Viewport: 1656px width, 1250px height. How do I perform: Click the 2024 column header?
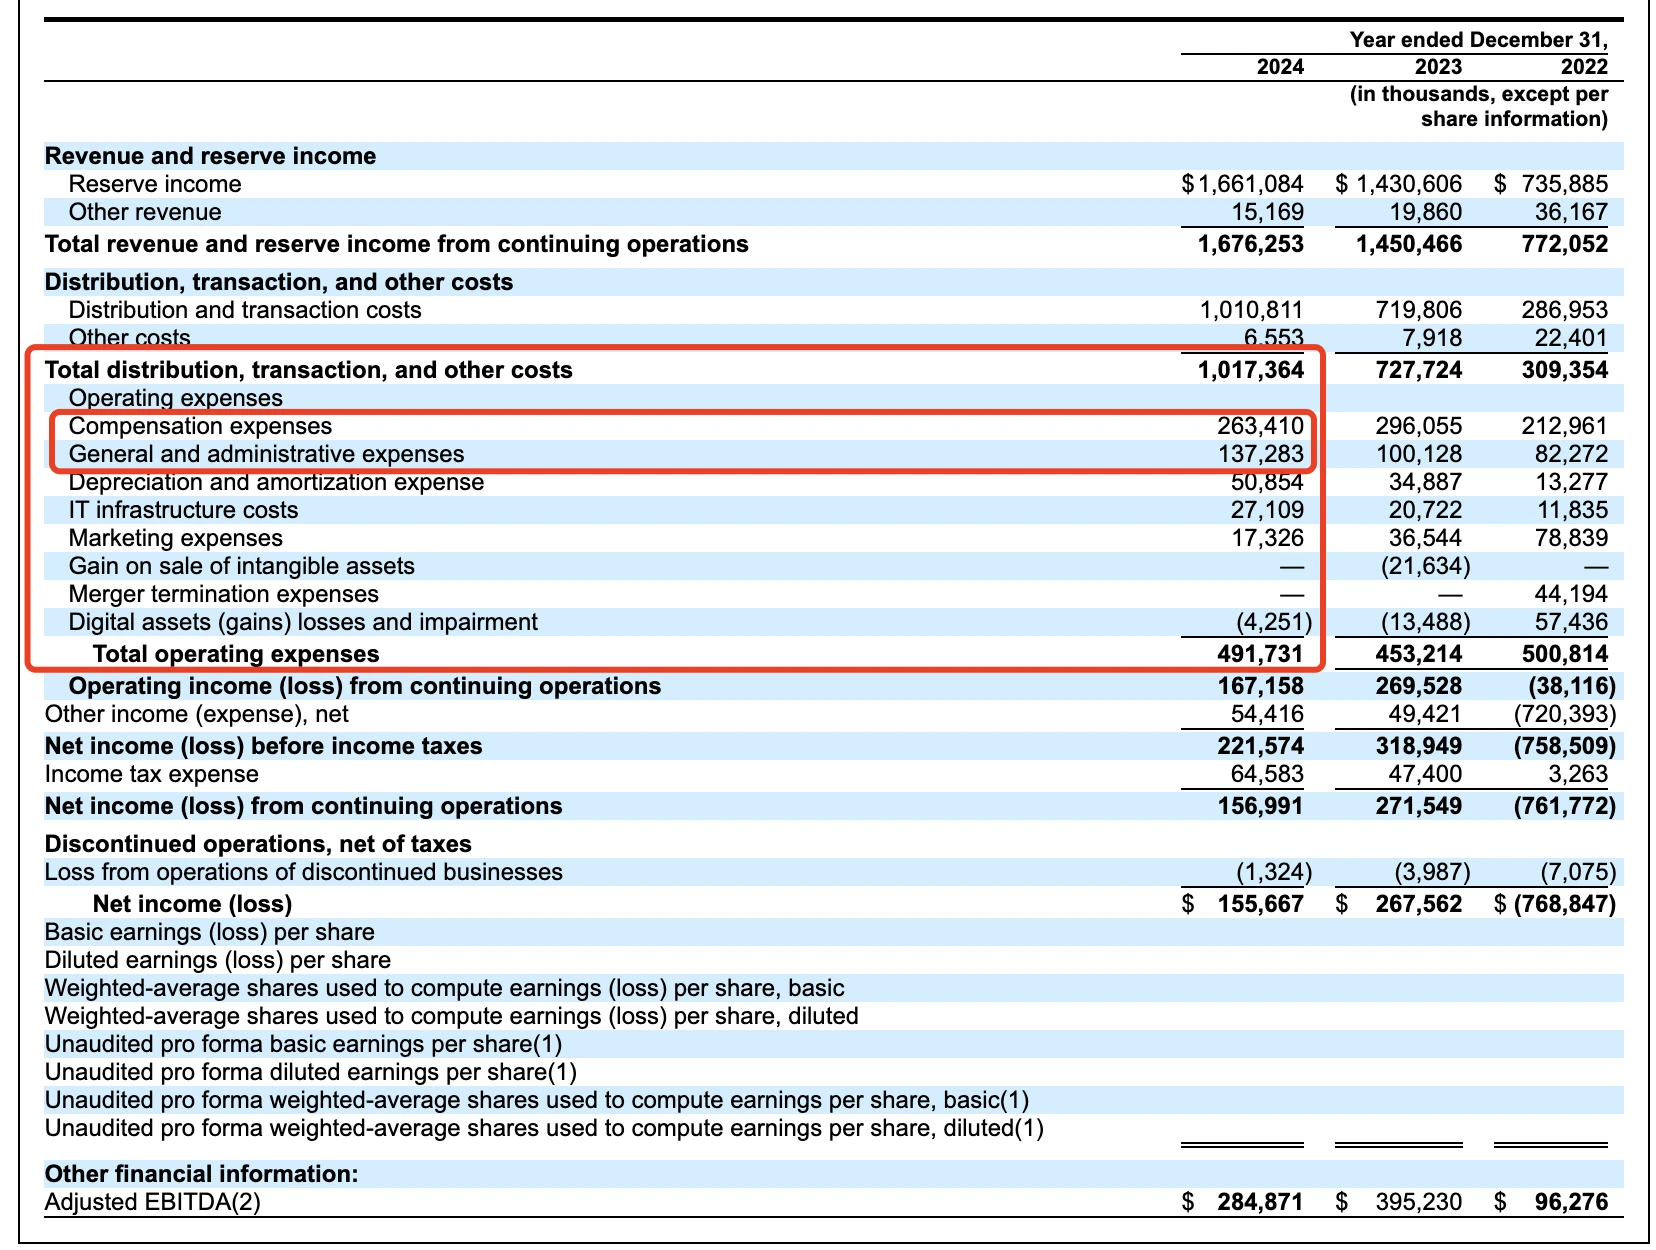[x=1280, y=67]
